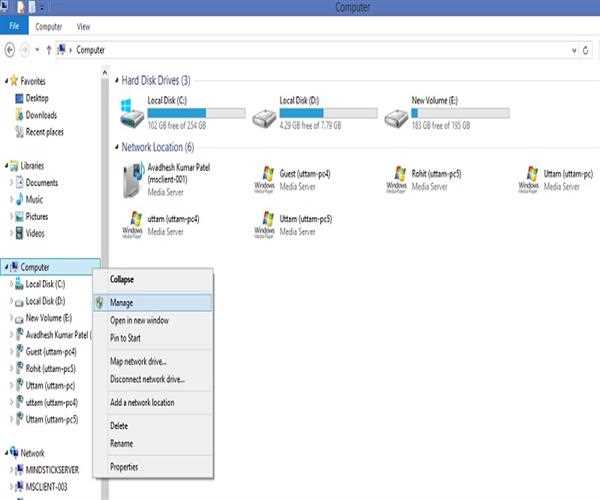Open Guest (uttam-pc4) media server icon
The height and width of the screenshot is (500, 600).
tap(264, 180)
